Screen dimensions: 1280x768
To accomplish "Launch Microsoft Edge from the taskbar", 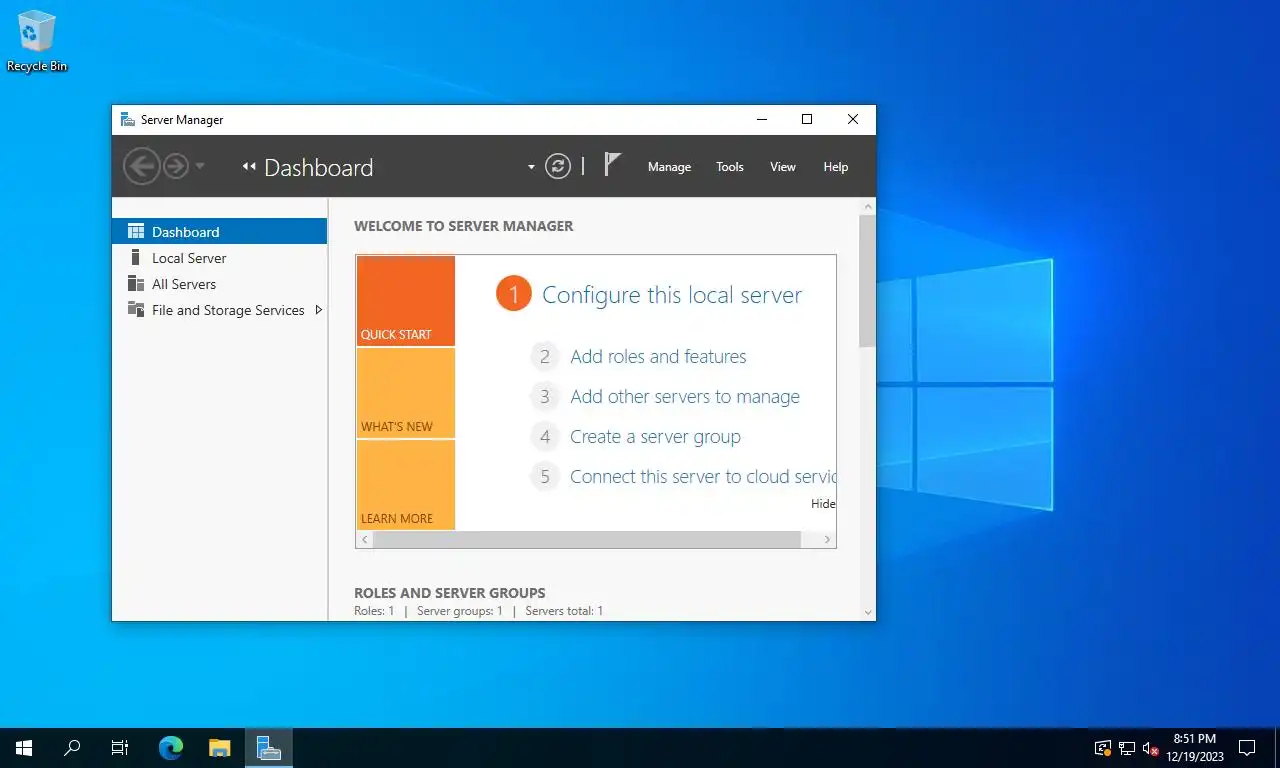I will pyautogui.click(x=171, y=748).
